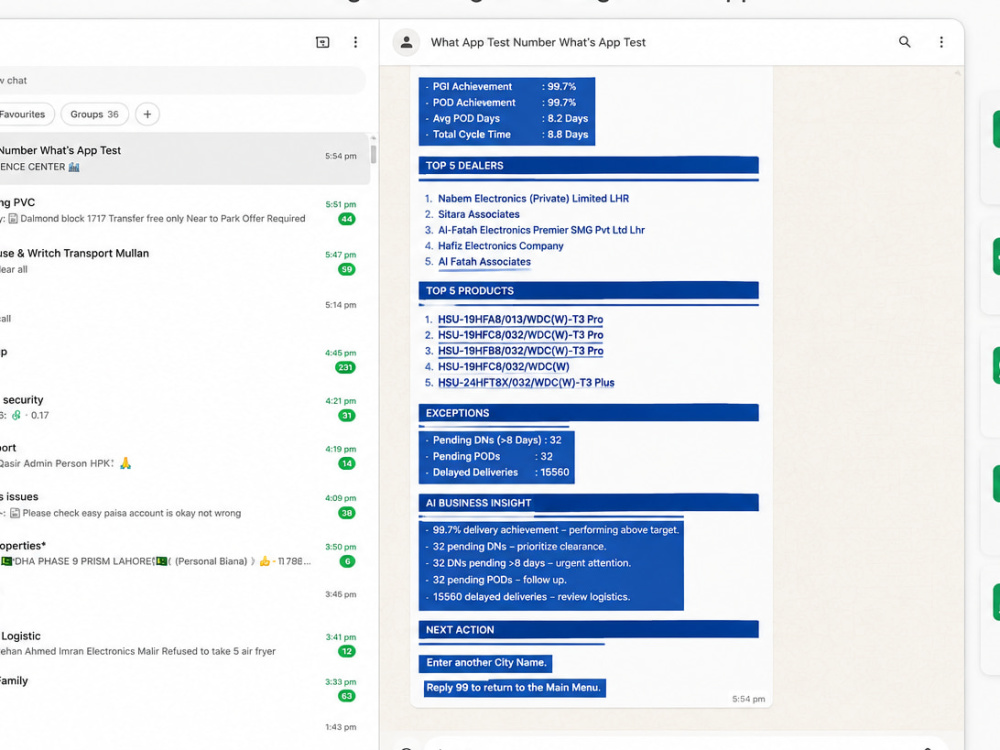Click the 31 unread badge on security chat

coord(346,415)
